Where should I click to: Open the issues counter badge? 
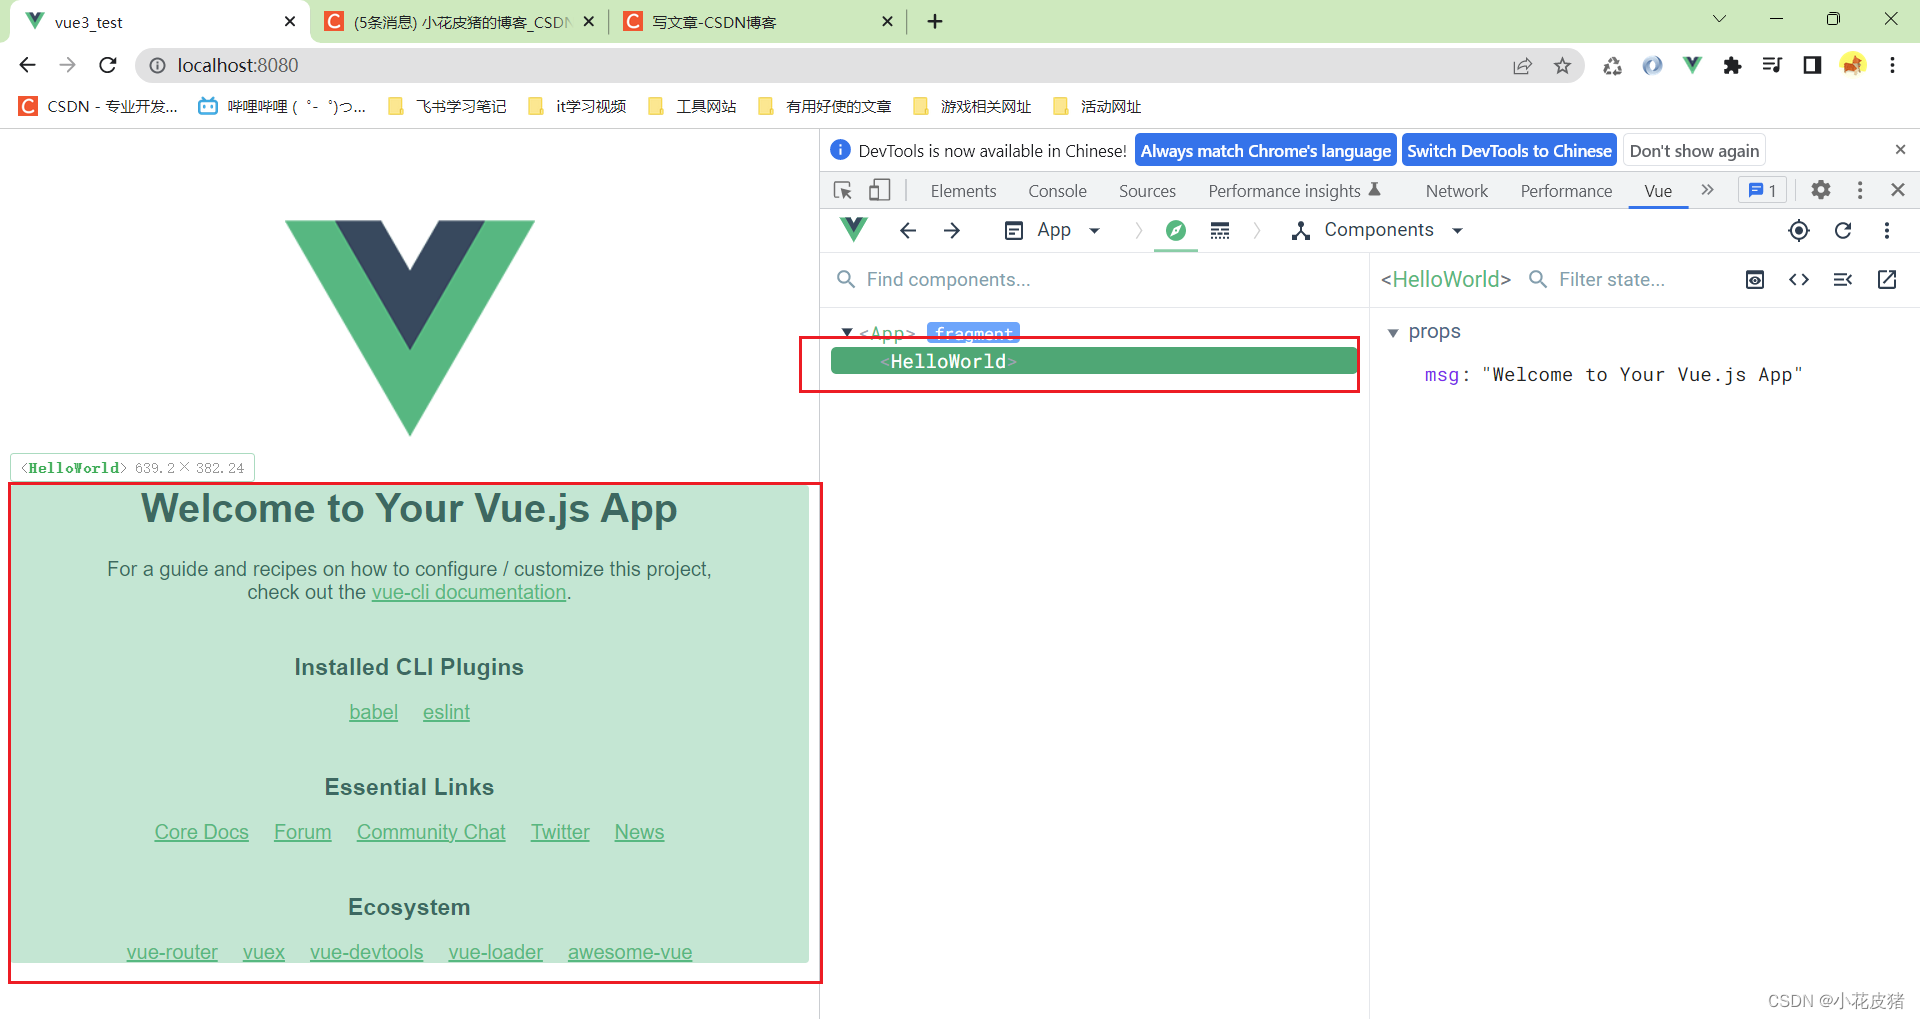tap(1762, 190)
